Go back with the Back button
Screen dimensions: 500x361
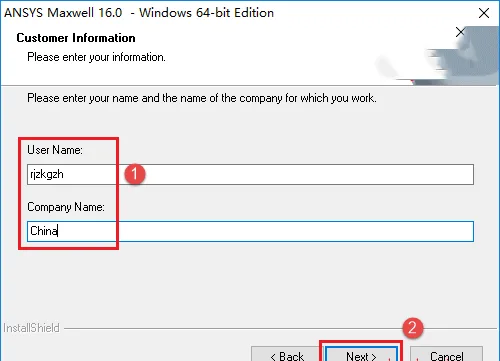point(287,355)
